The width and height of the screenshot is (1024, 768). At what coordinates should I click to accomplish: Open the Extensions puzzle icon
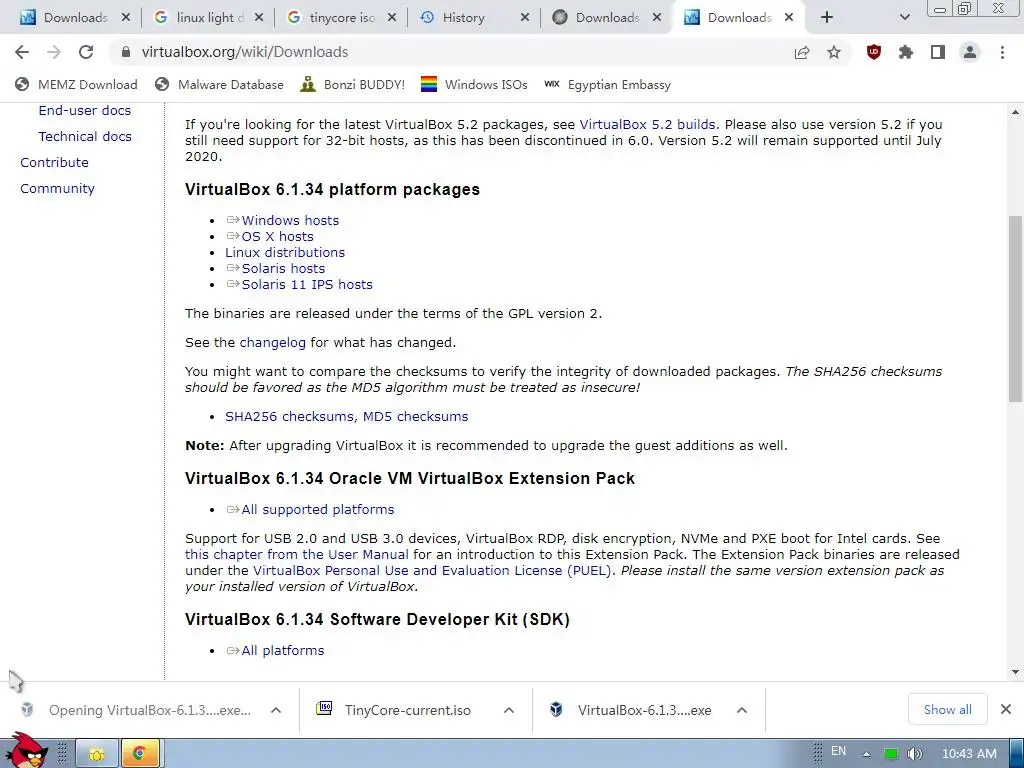[x=906, y=52]
